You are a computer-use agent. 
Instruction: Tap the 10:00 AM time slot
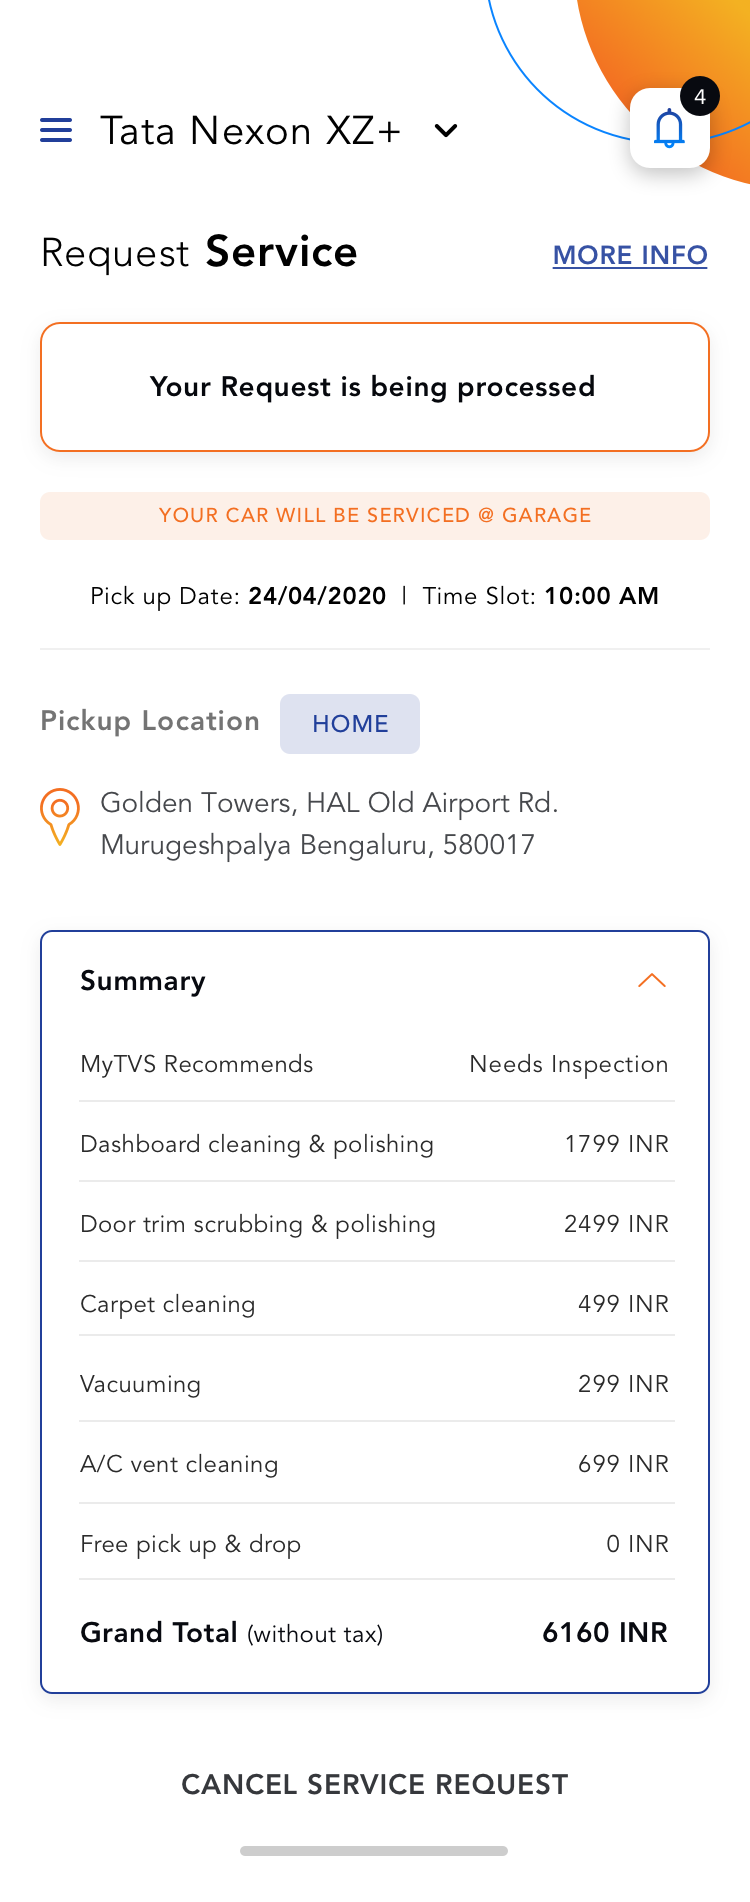601,597
